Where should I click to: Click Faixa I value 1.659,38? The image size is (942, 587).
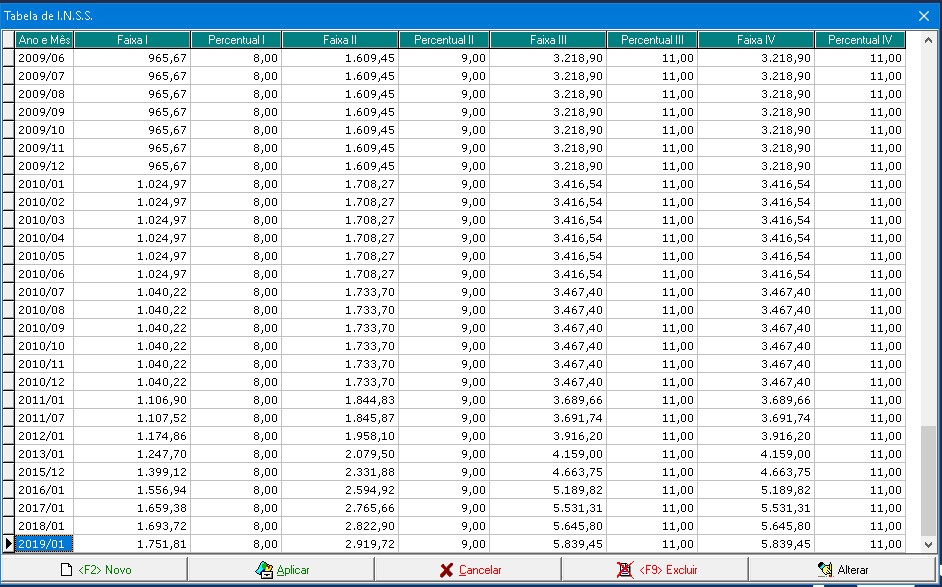(x=132, y=508)
